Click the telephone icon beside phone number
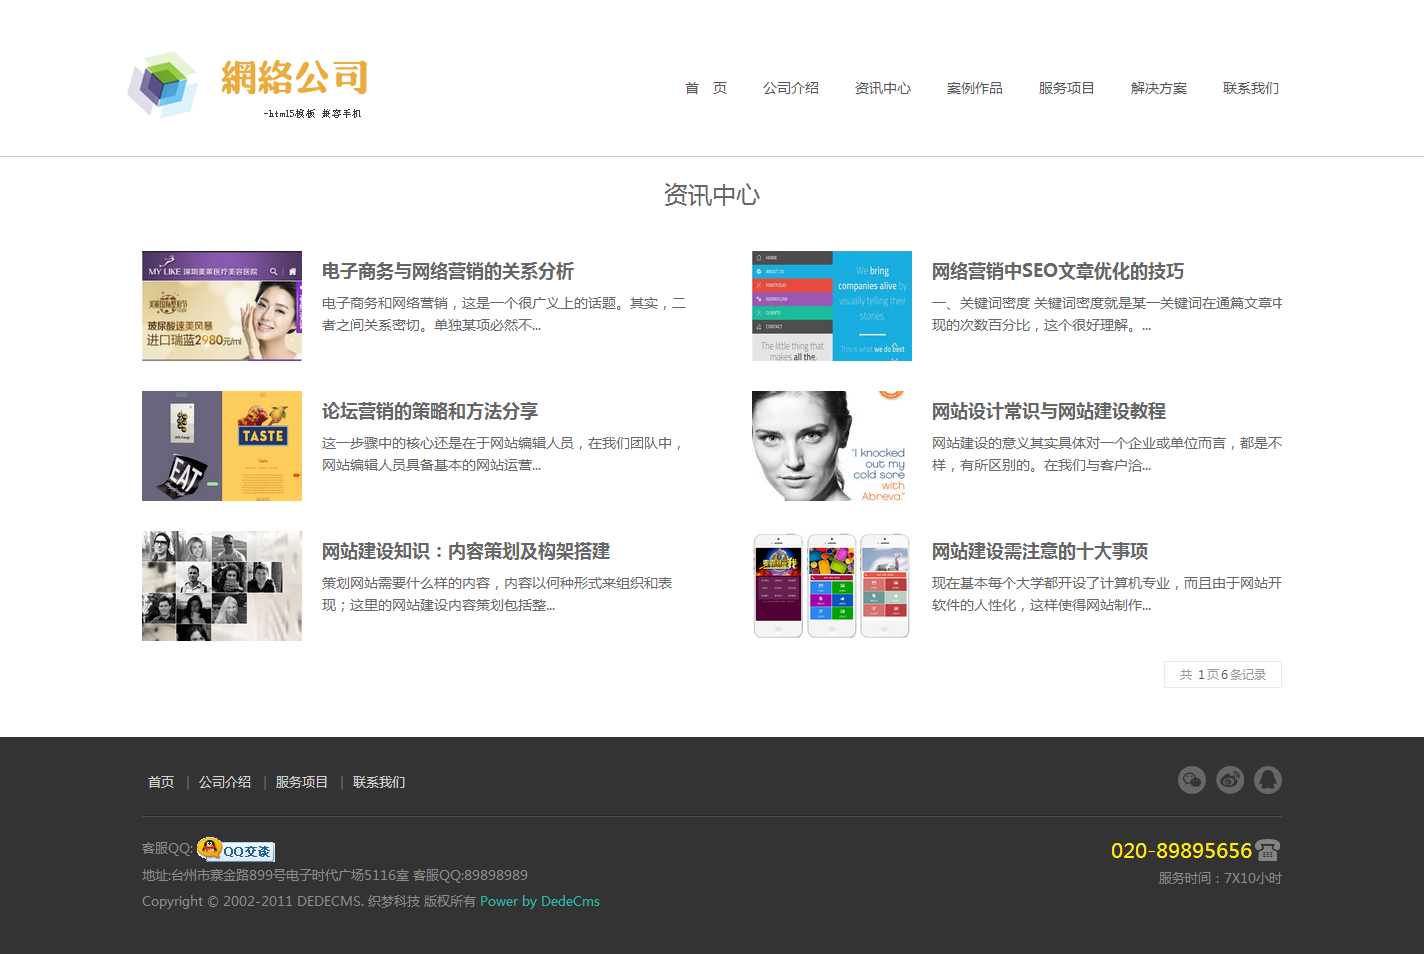The image size is (1424, 954). pyautogui.click(x=1268, y=850)
